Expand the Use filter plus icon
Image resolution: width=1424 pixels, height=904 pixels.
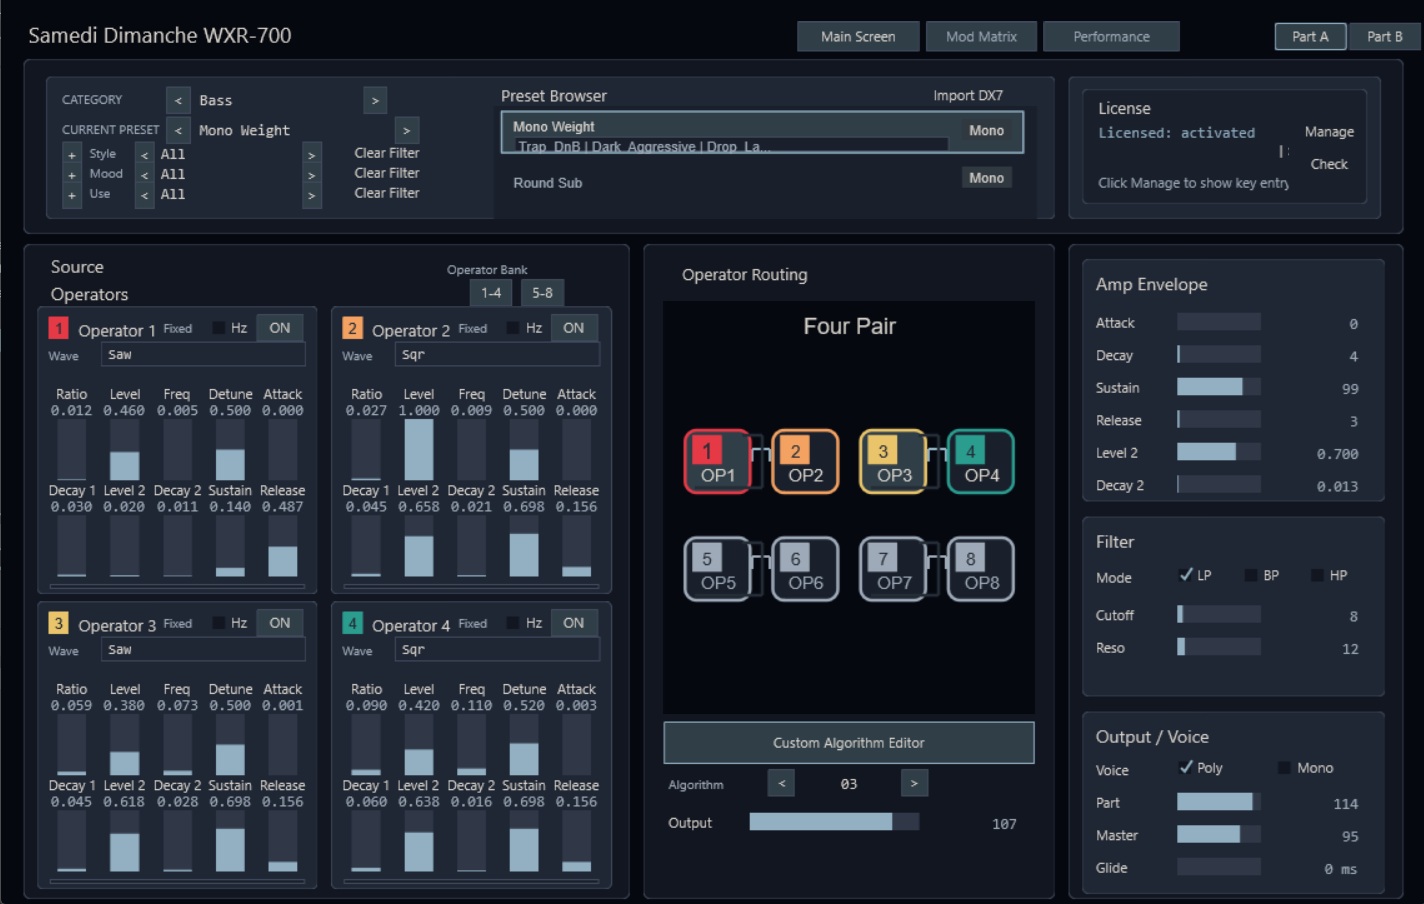click(71, 195)
